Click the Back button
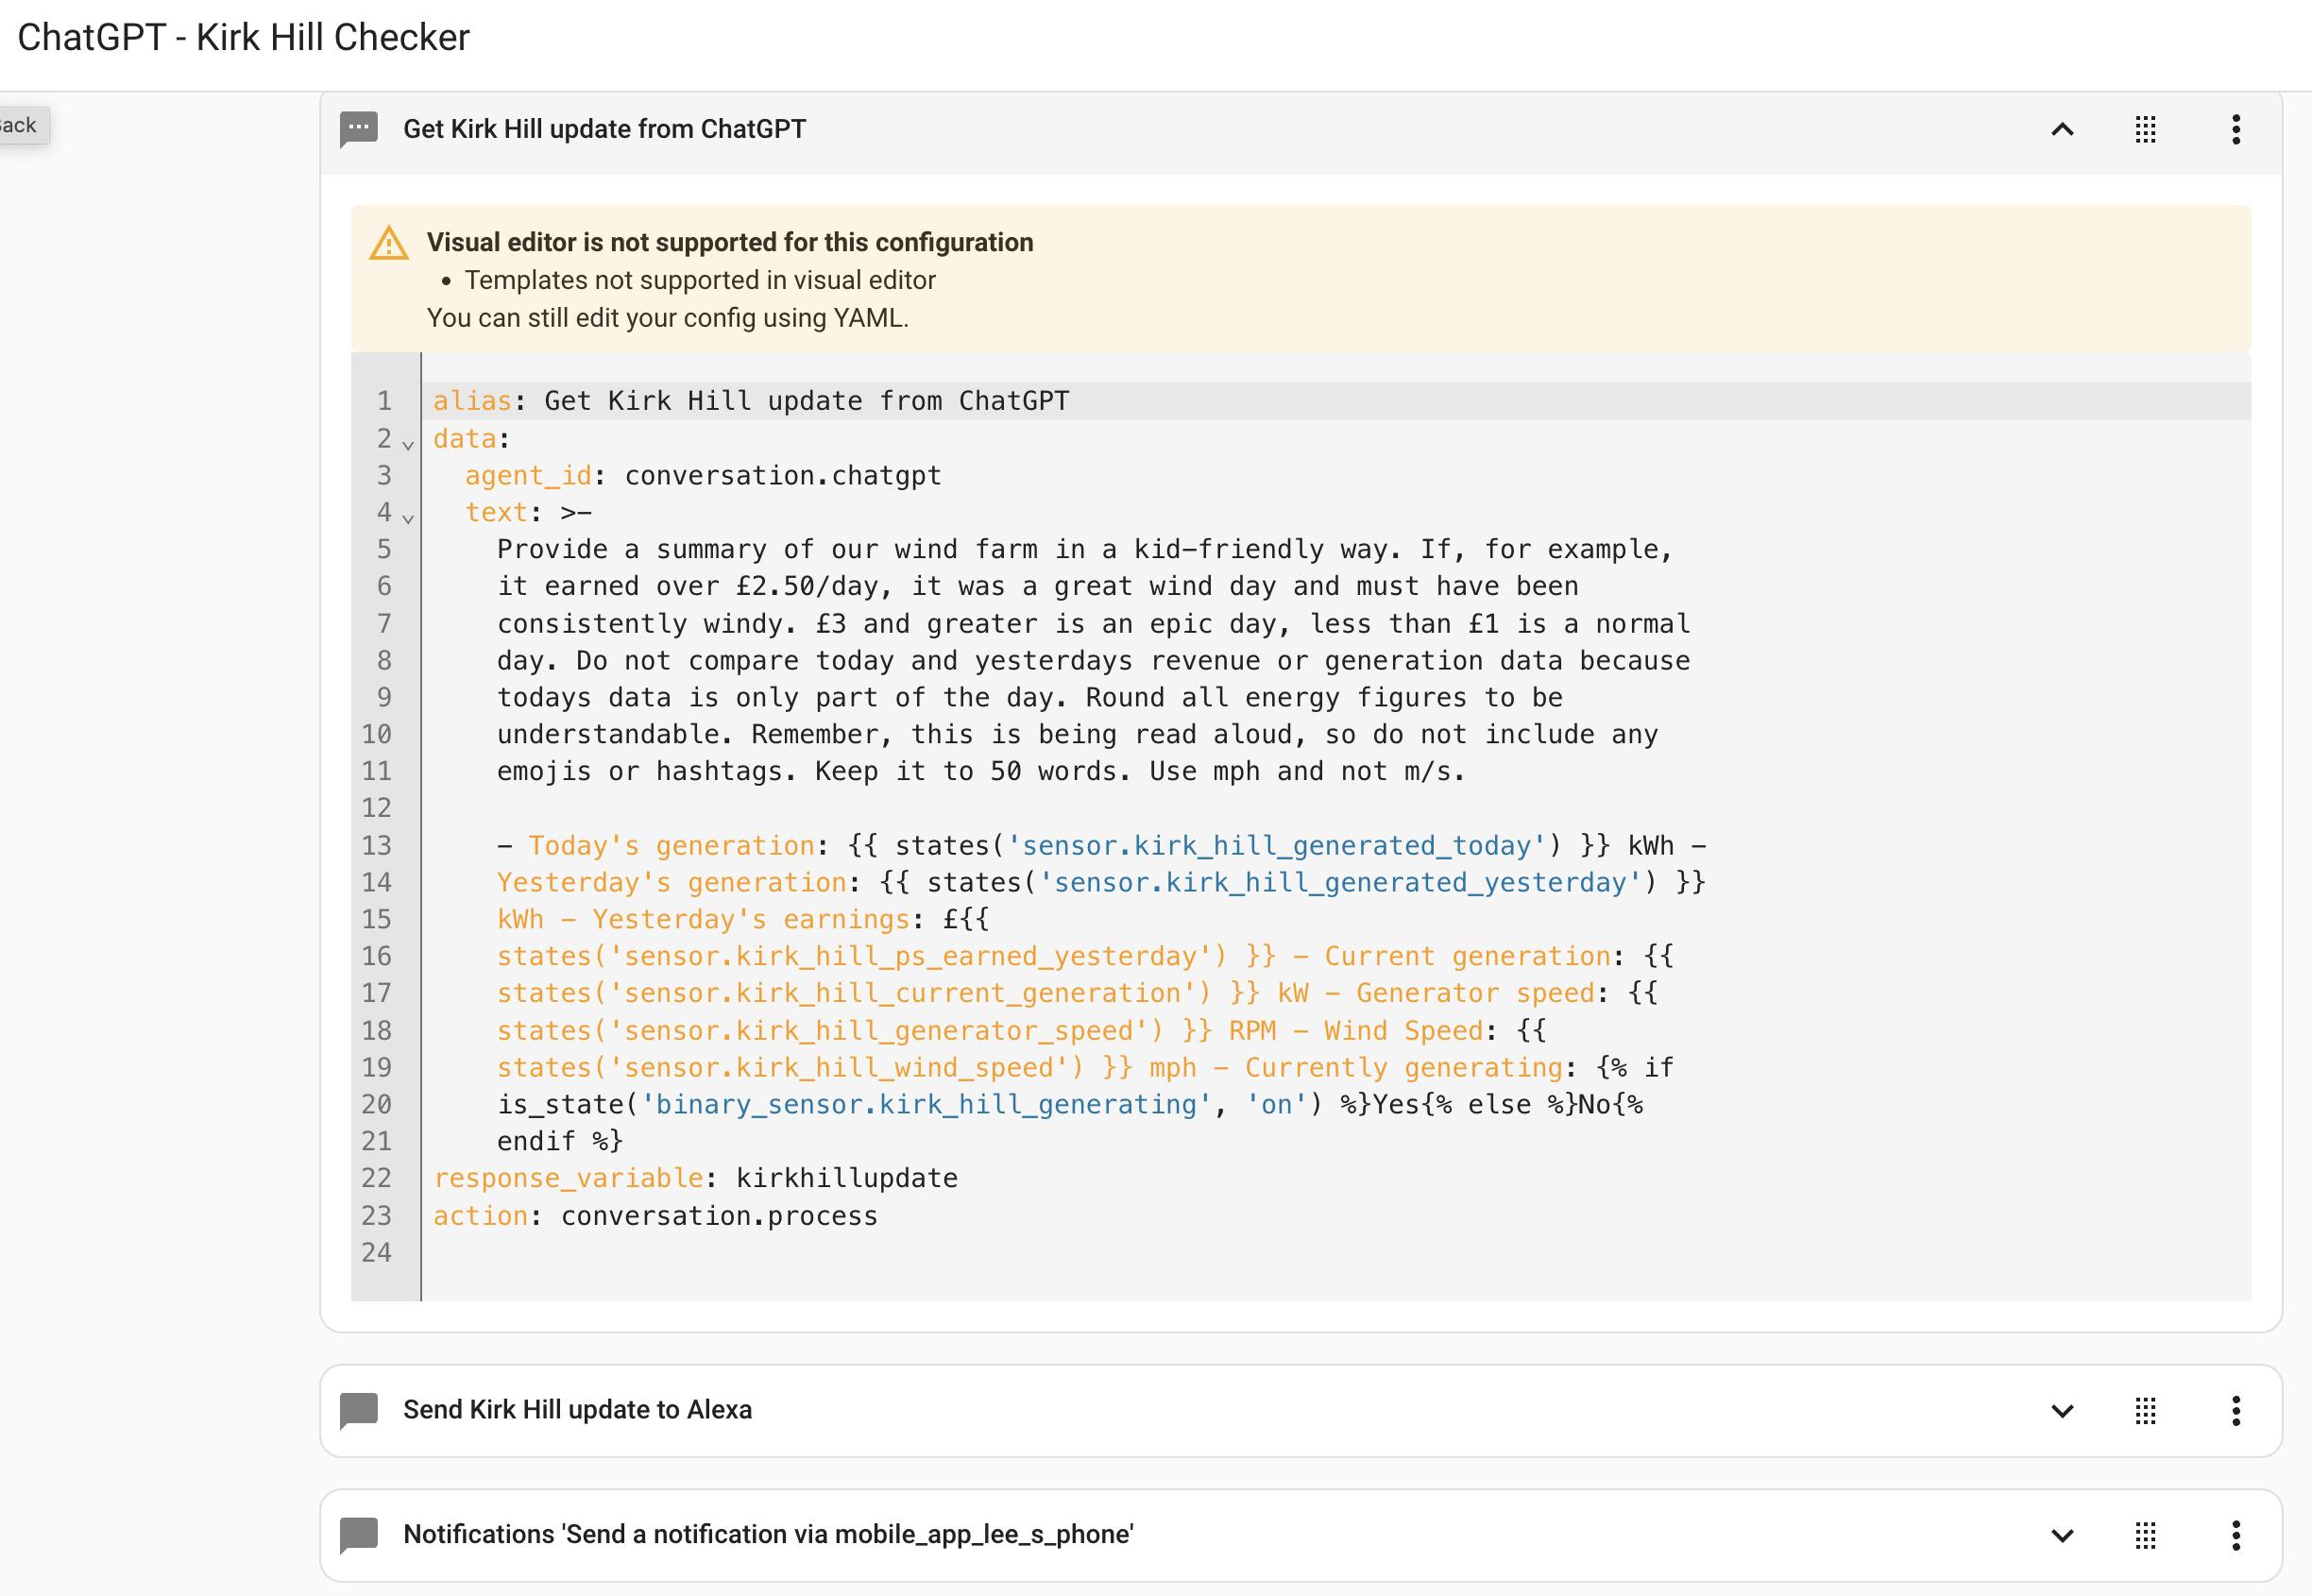 (20, 125)
